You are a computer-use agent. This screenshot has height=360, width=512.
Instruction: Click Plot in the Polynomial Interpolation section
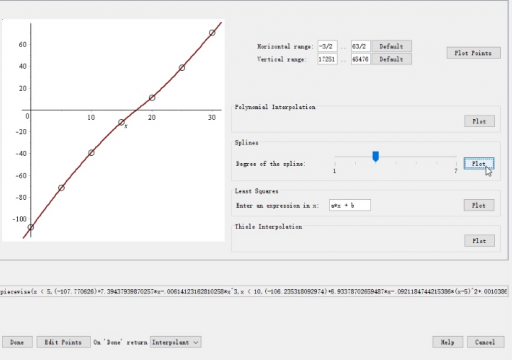pyautogui.click(x=479, y=121)
